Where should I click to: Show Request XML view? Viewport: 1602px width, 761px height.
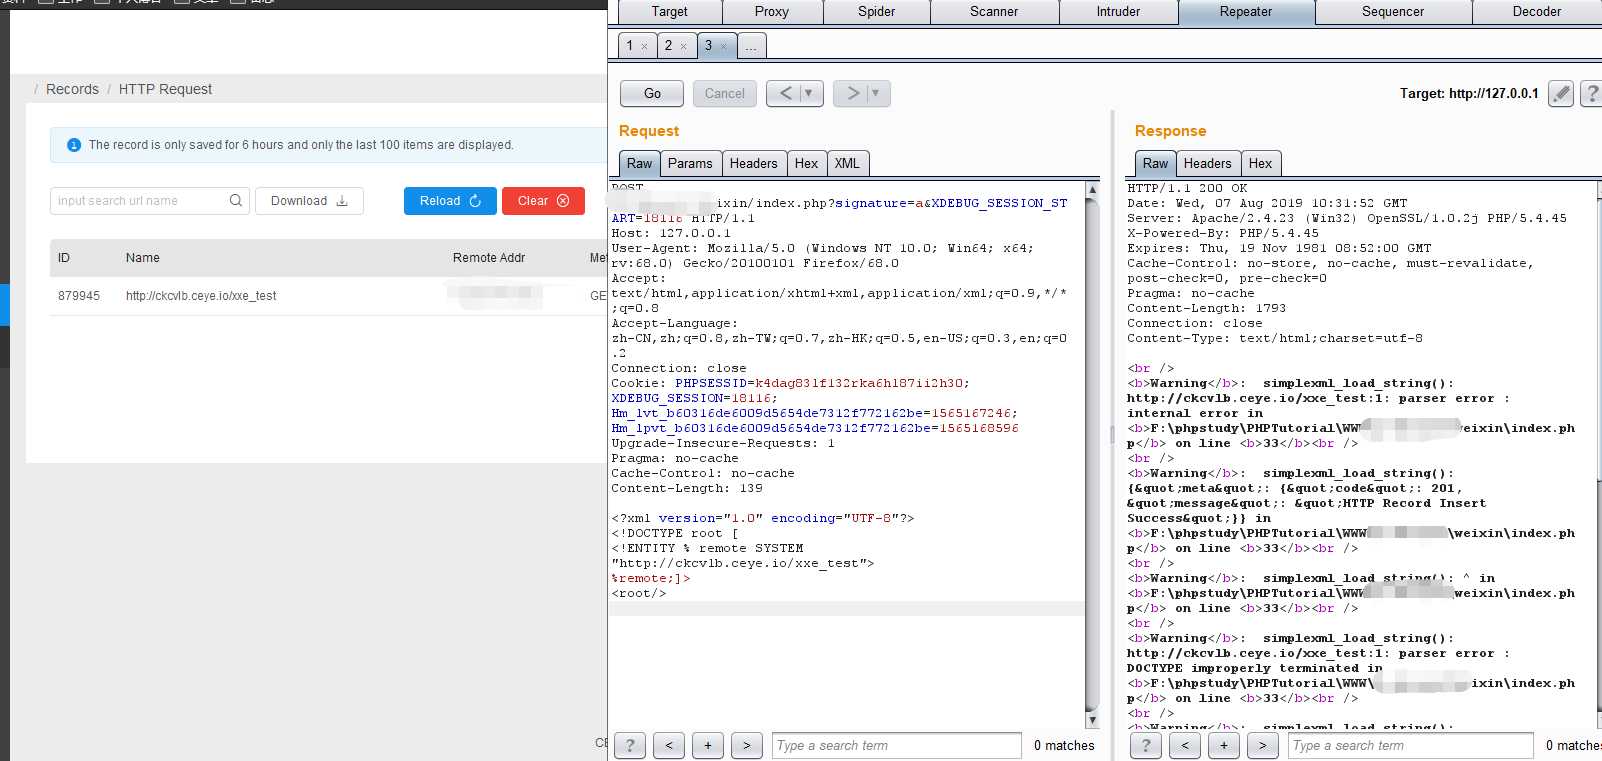pyautogui.click(x=847, y=163)
